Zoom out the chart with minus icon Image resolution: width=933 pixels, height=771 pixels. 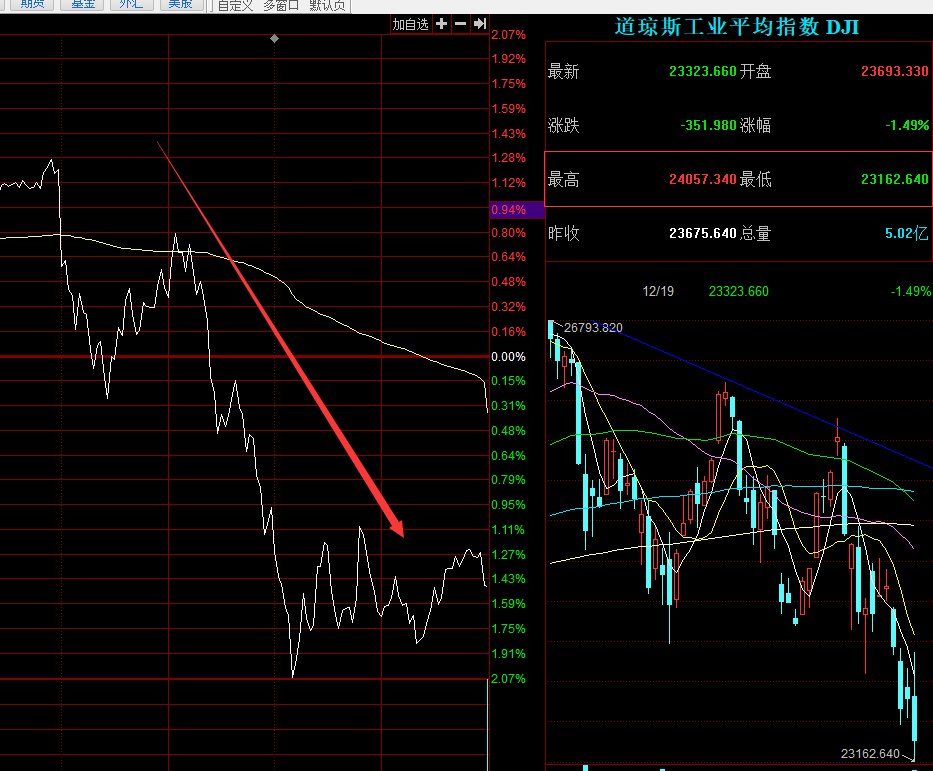460,24
